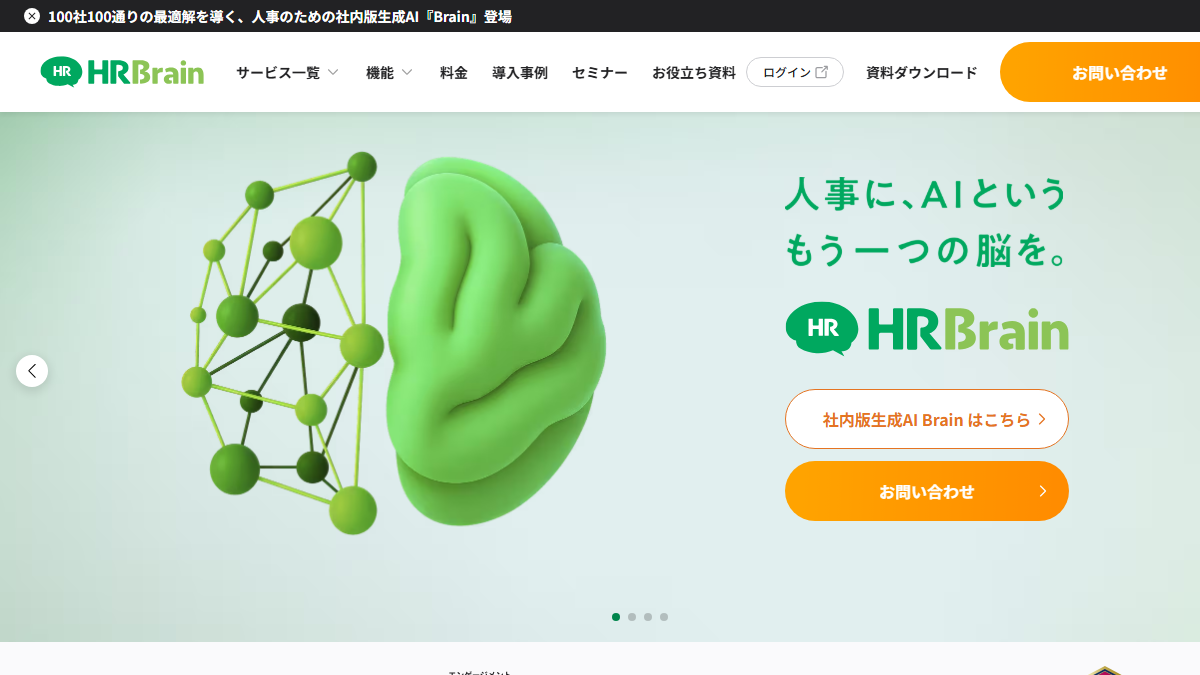Open the 料金 page
The image size is (1200, 675).
[454, 72]
